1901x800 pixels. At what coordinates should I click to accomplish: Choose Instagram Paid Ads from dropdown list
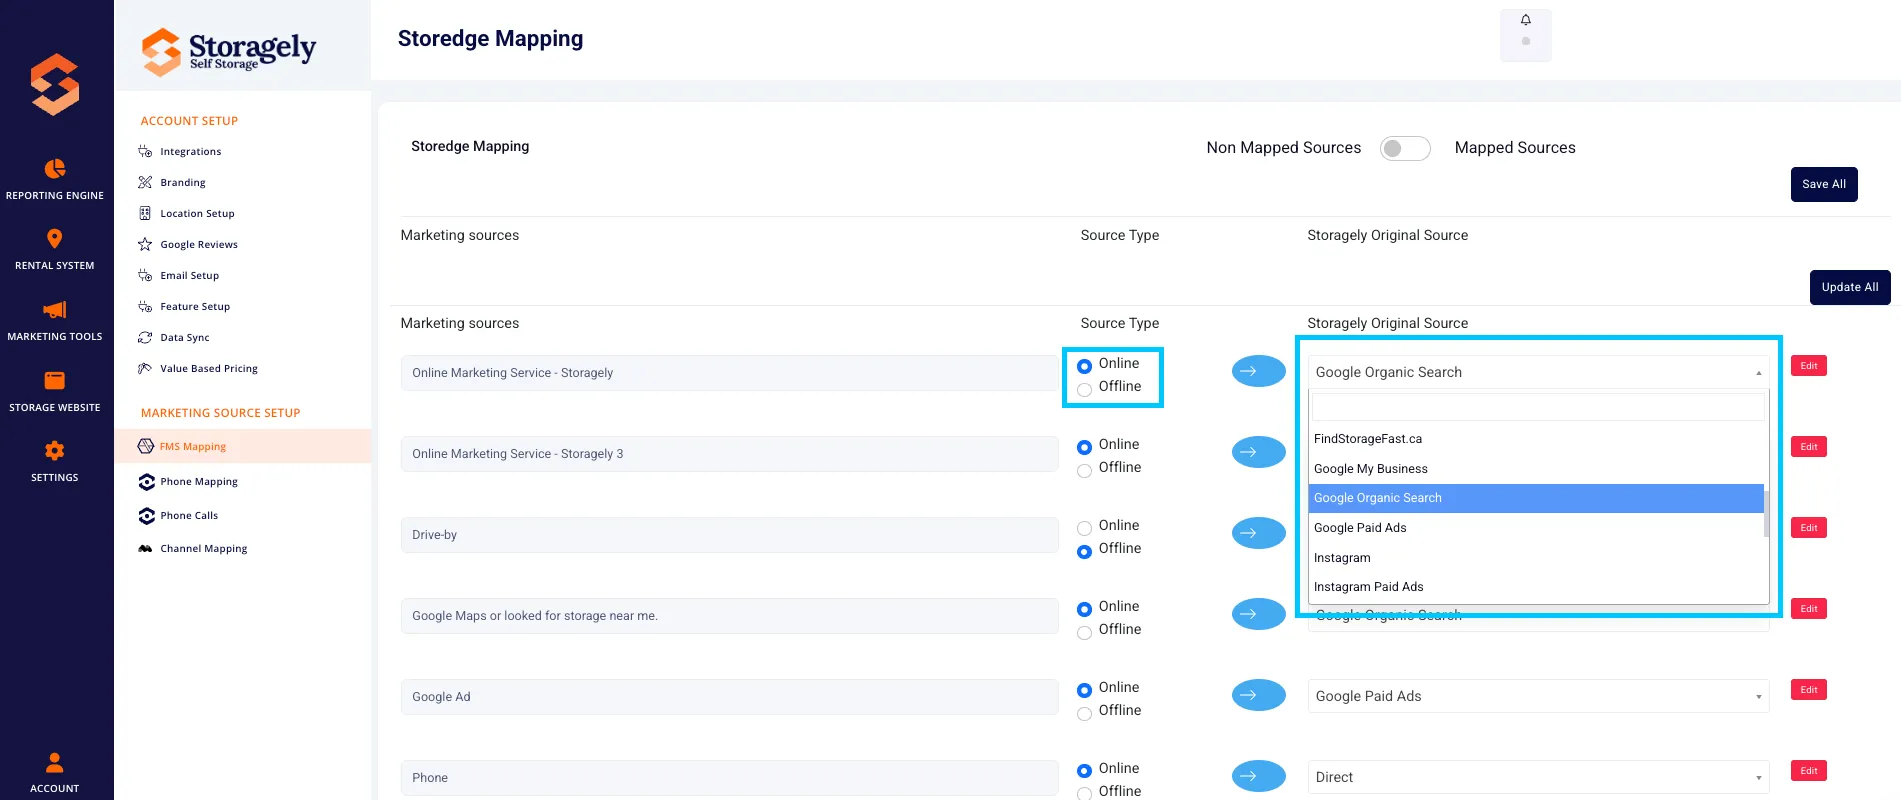pos(1536,587)
